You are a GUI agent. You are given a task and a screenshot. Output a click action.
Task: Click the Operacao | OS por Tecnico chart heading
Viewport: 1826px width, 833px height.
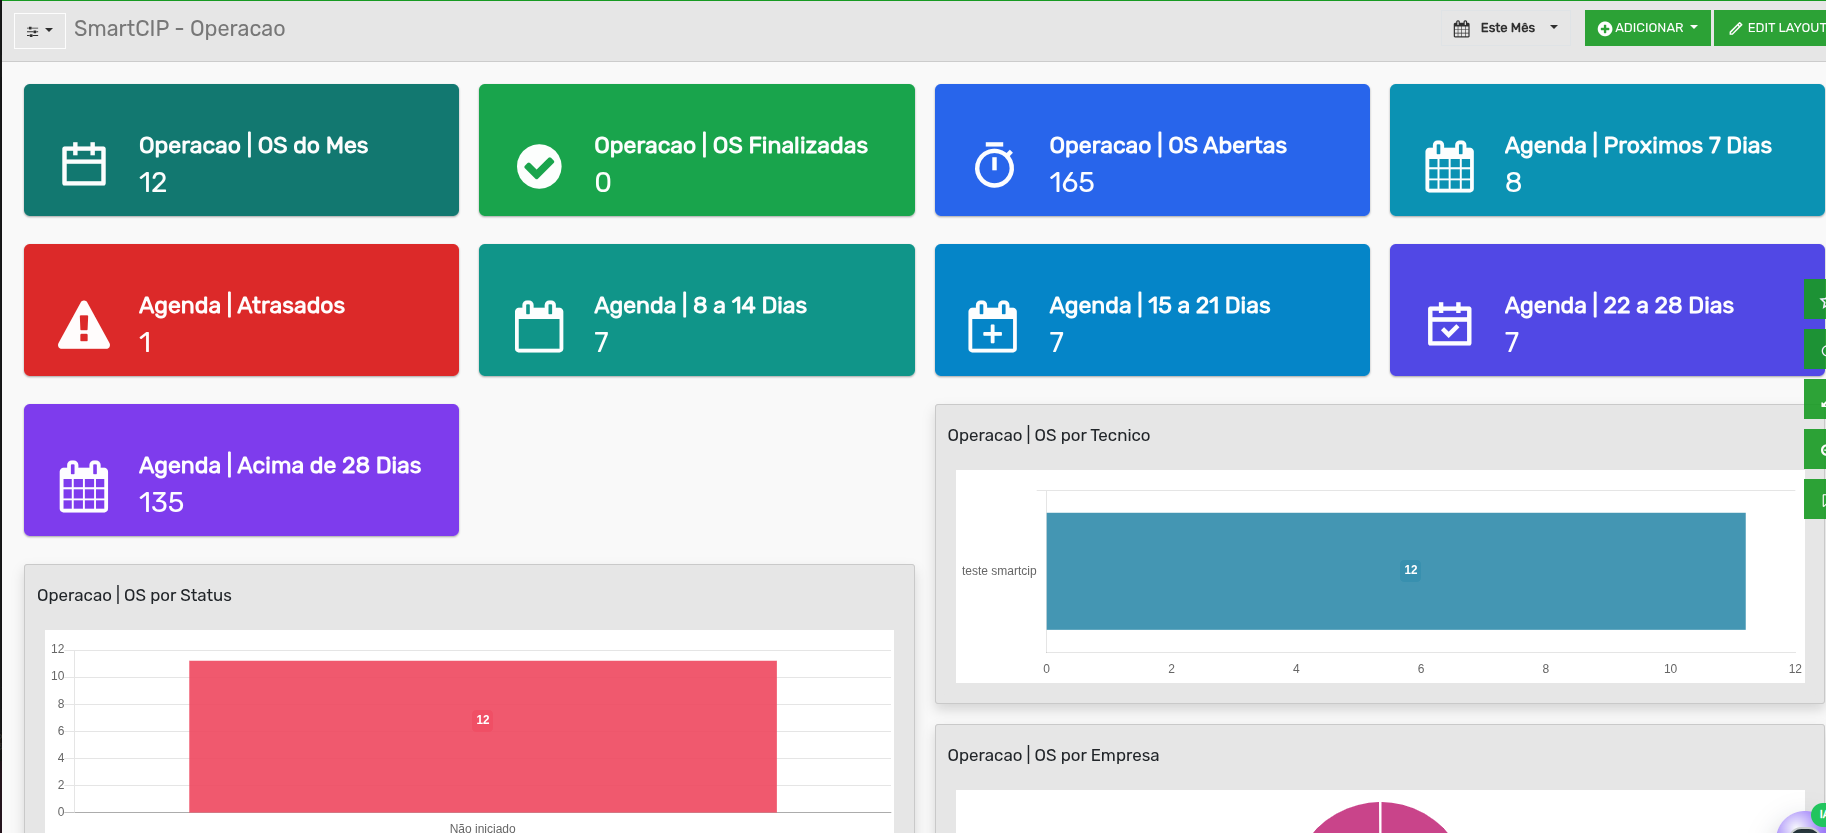point(1049,436)
